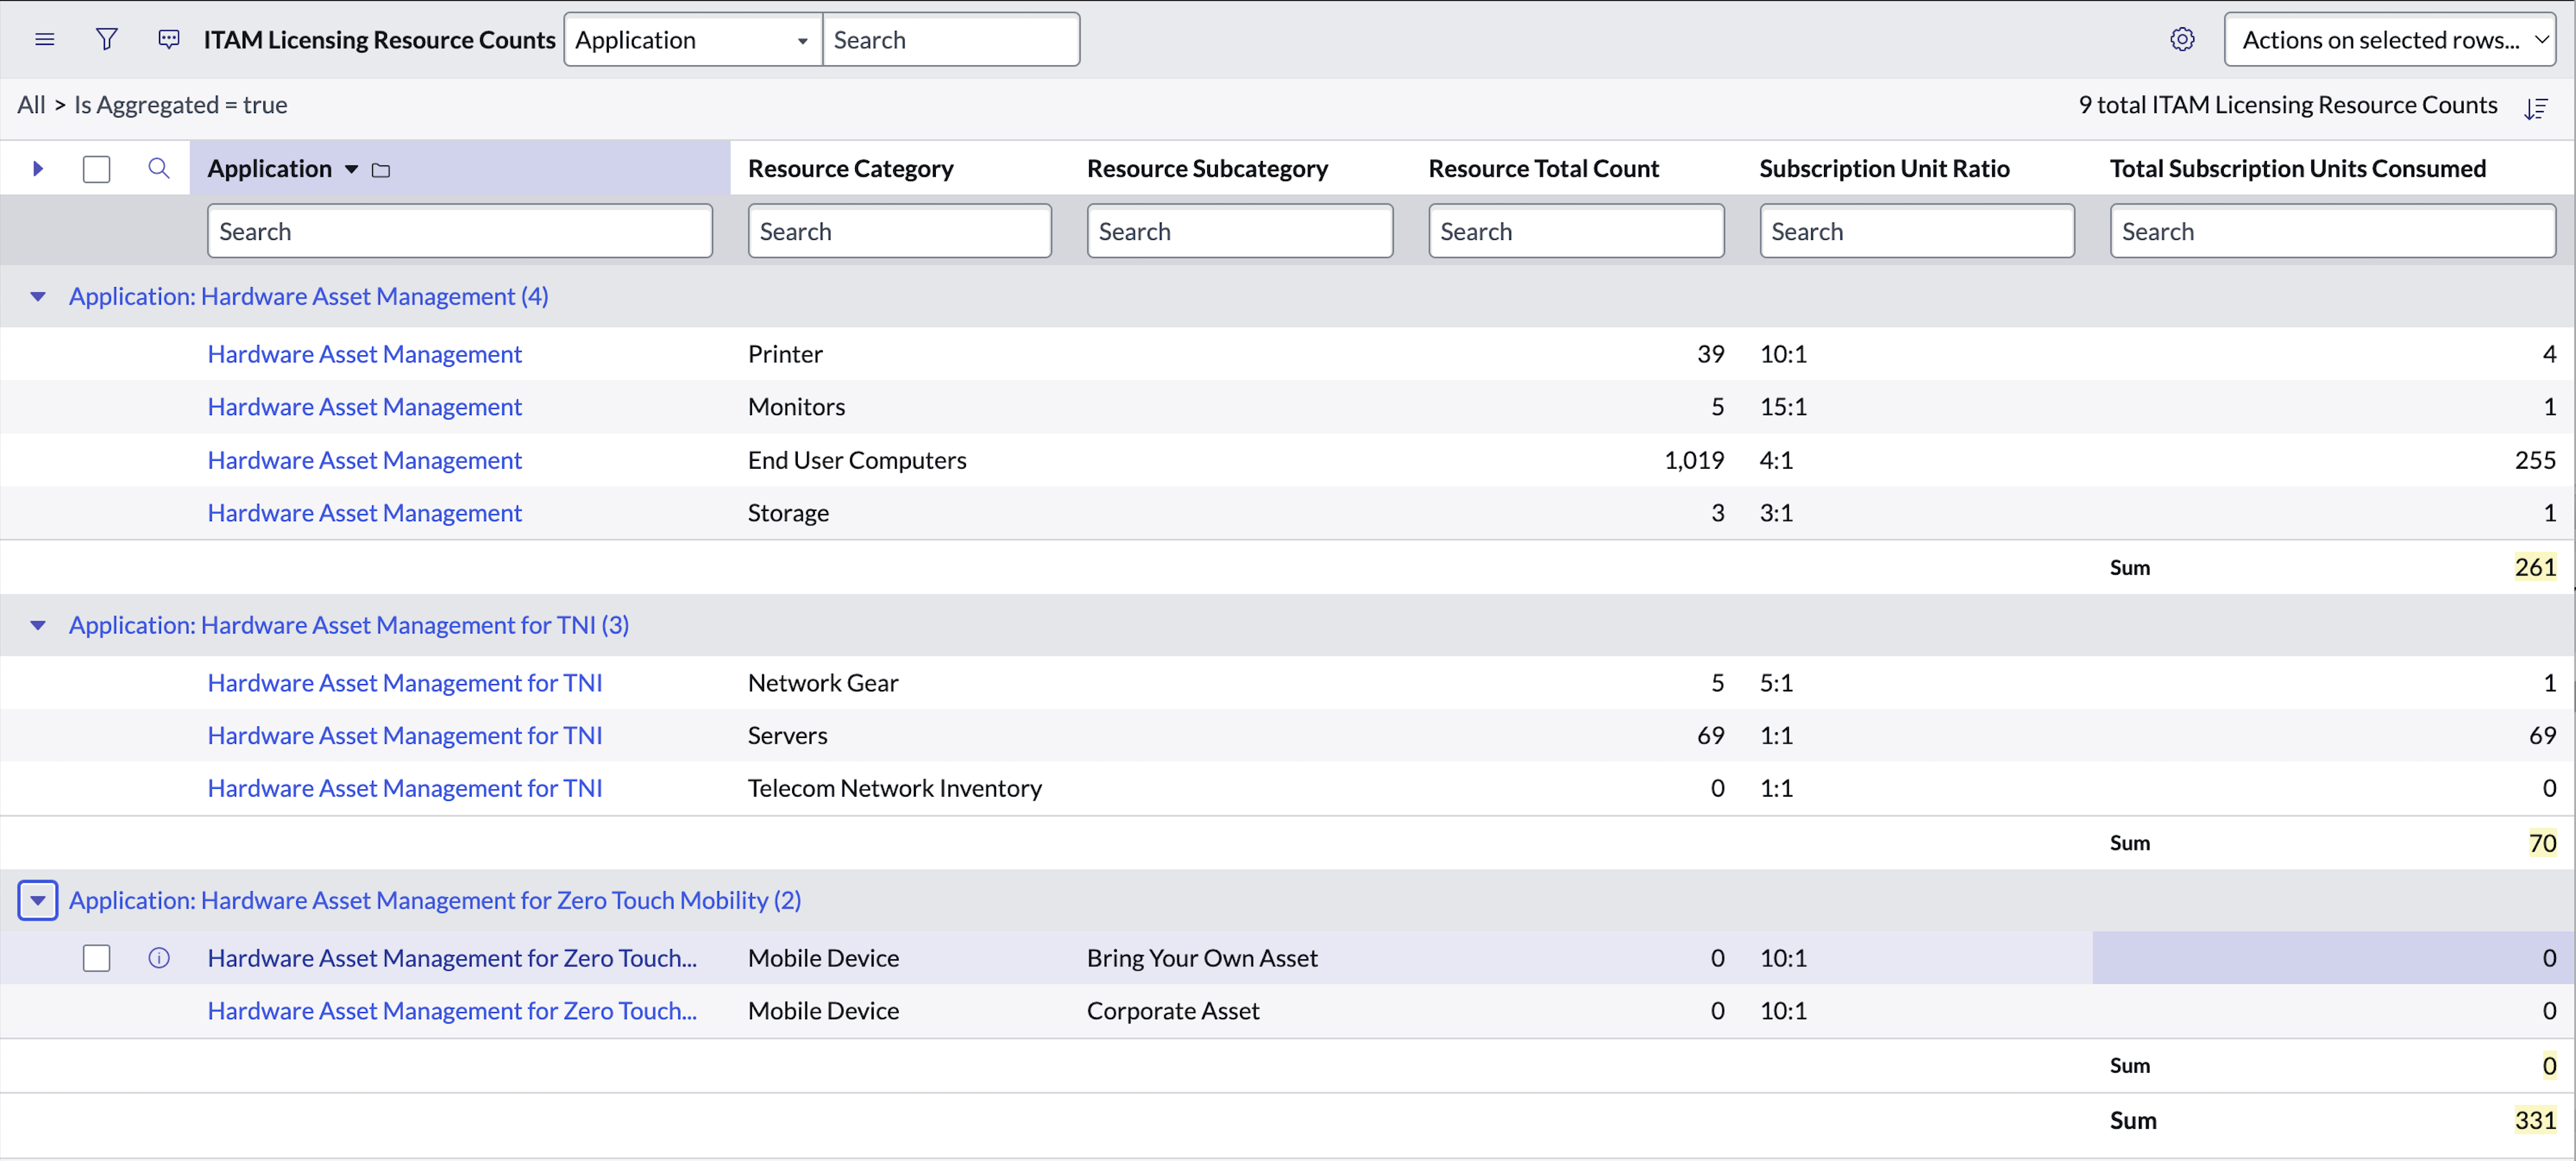Open the Hardware Asset Management record for Monitors
This screenshot has height=1161, width=2576.
pos(365,407)
